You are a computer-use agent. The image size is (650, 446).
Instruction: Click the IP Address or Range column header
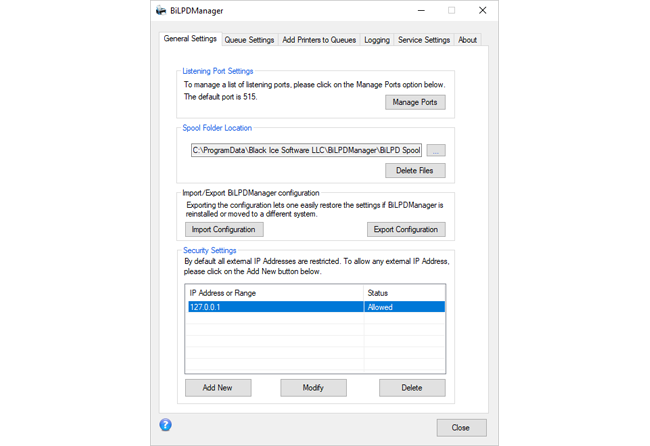(274, 293)
